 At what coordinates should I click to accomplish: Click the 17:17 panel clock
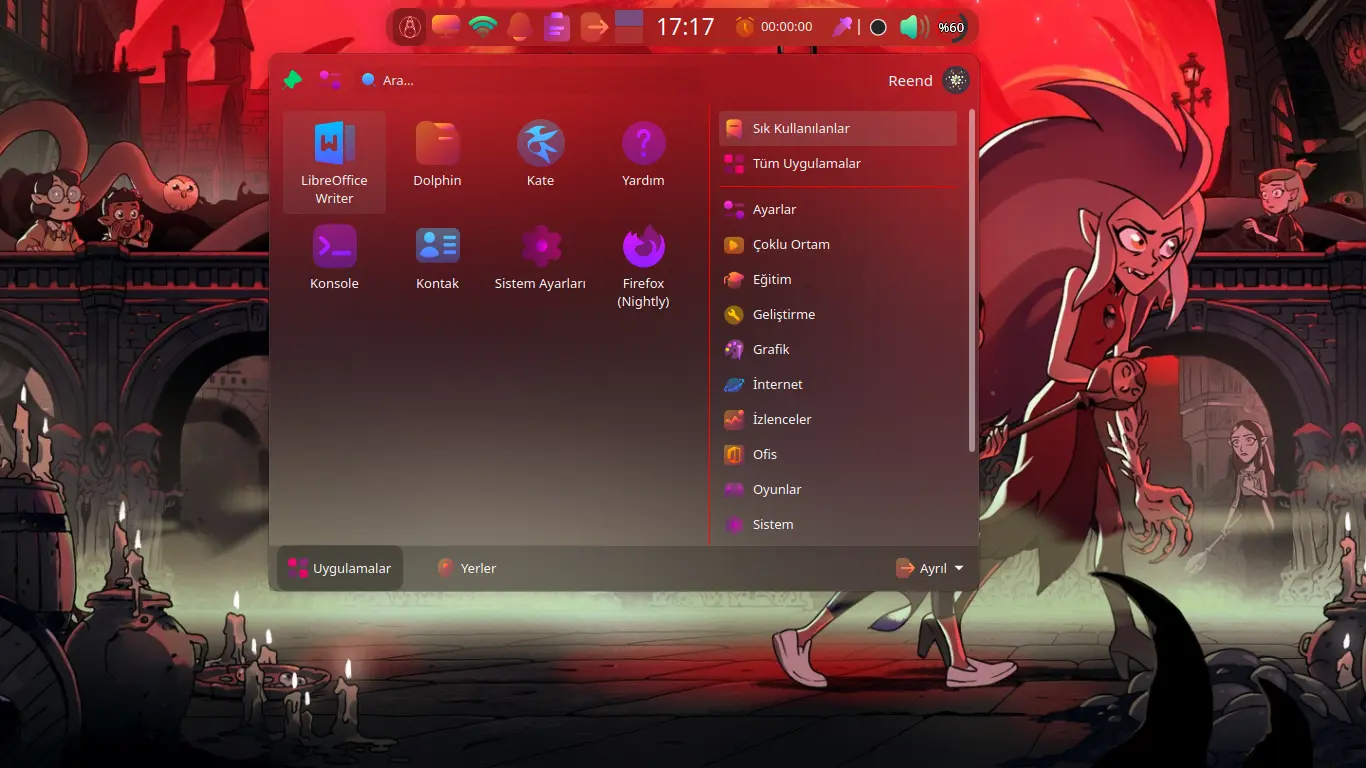coord(685,27)
